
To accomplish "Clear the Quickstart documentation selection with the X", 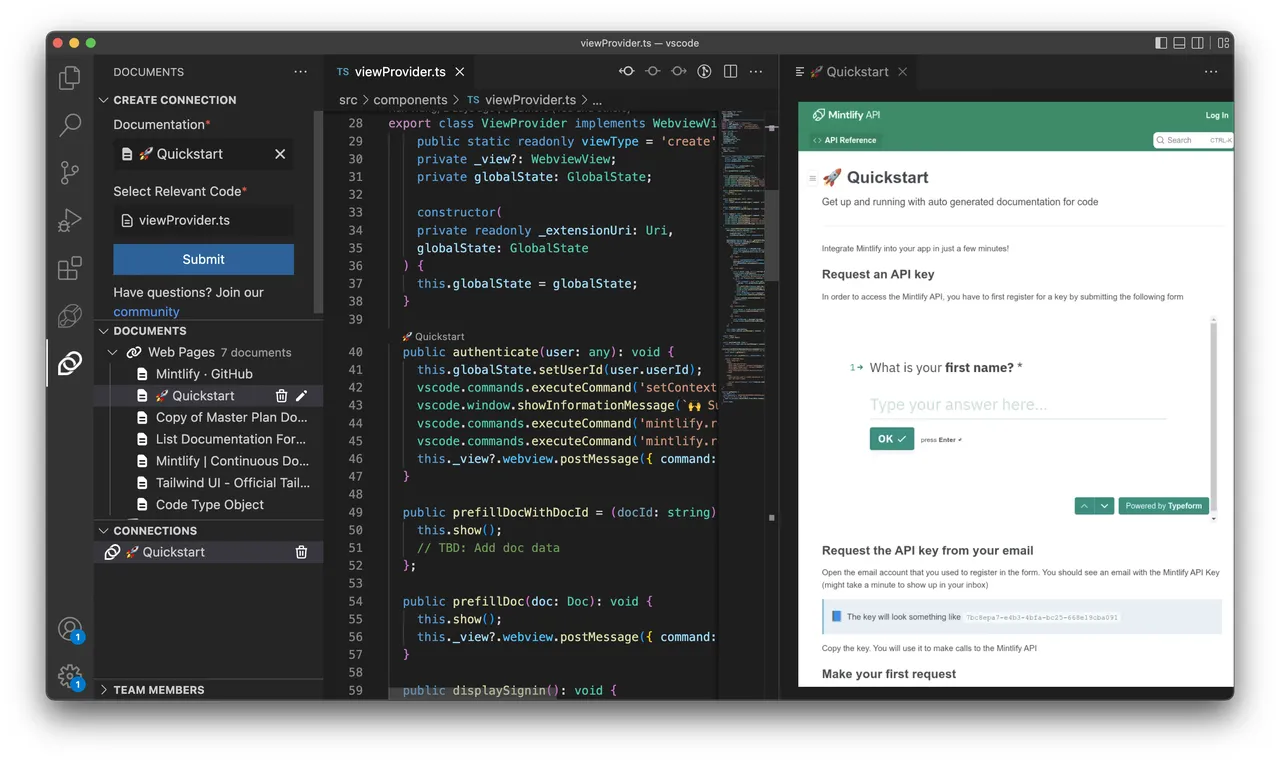I will pos(280,154).
